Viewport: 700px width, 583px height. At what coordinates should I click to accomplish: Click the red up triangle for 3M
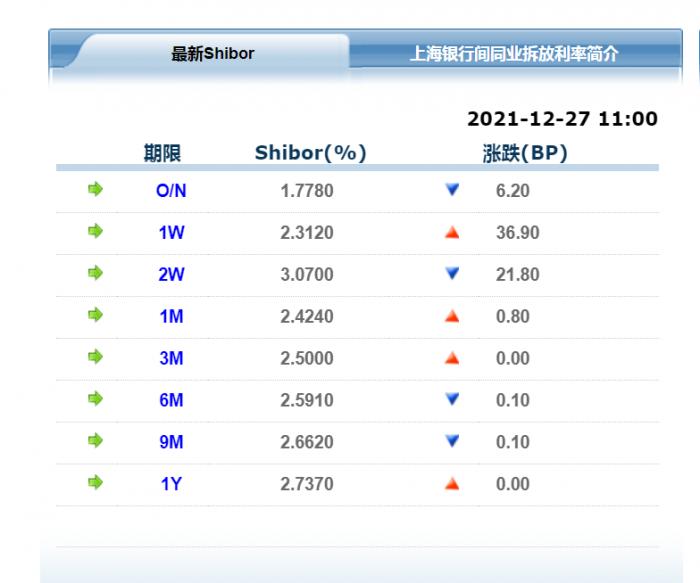click(x=452, y=358)
